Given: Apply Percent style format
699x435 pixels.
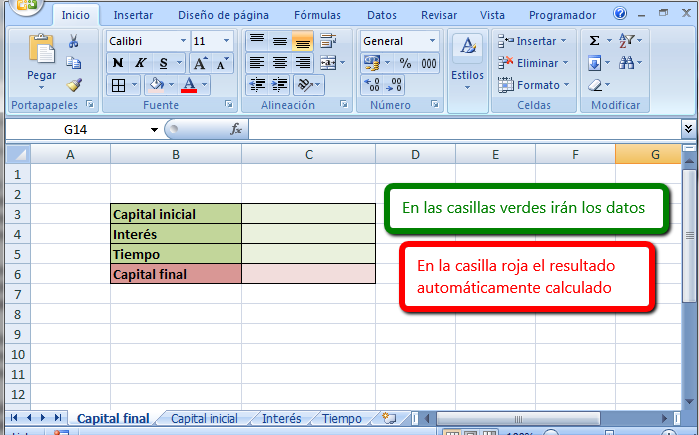Looking at the screenshot, I should (x=405, y=63).
